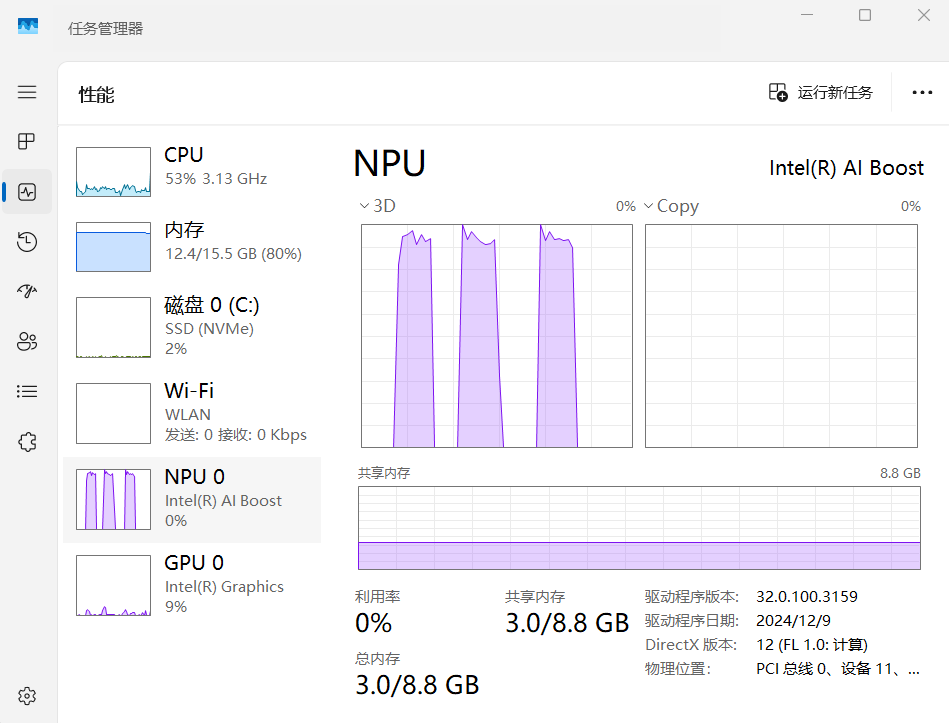Viewport: 949px width, 723px height.
Task: Go to the Processes page icon
Action: pyautogui.click(x=27, y=141)
